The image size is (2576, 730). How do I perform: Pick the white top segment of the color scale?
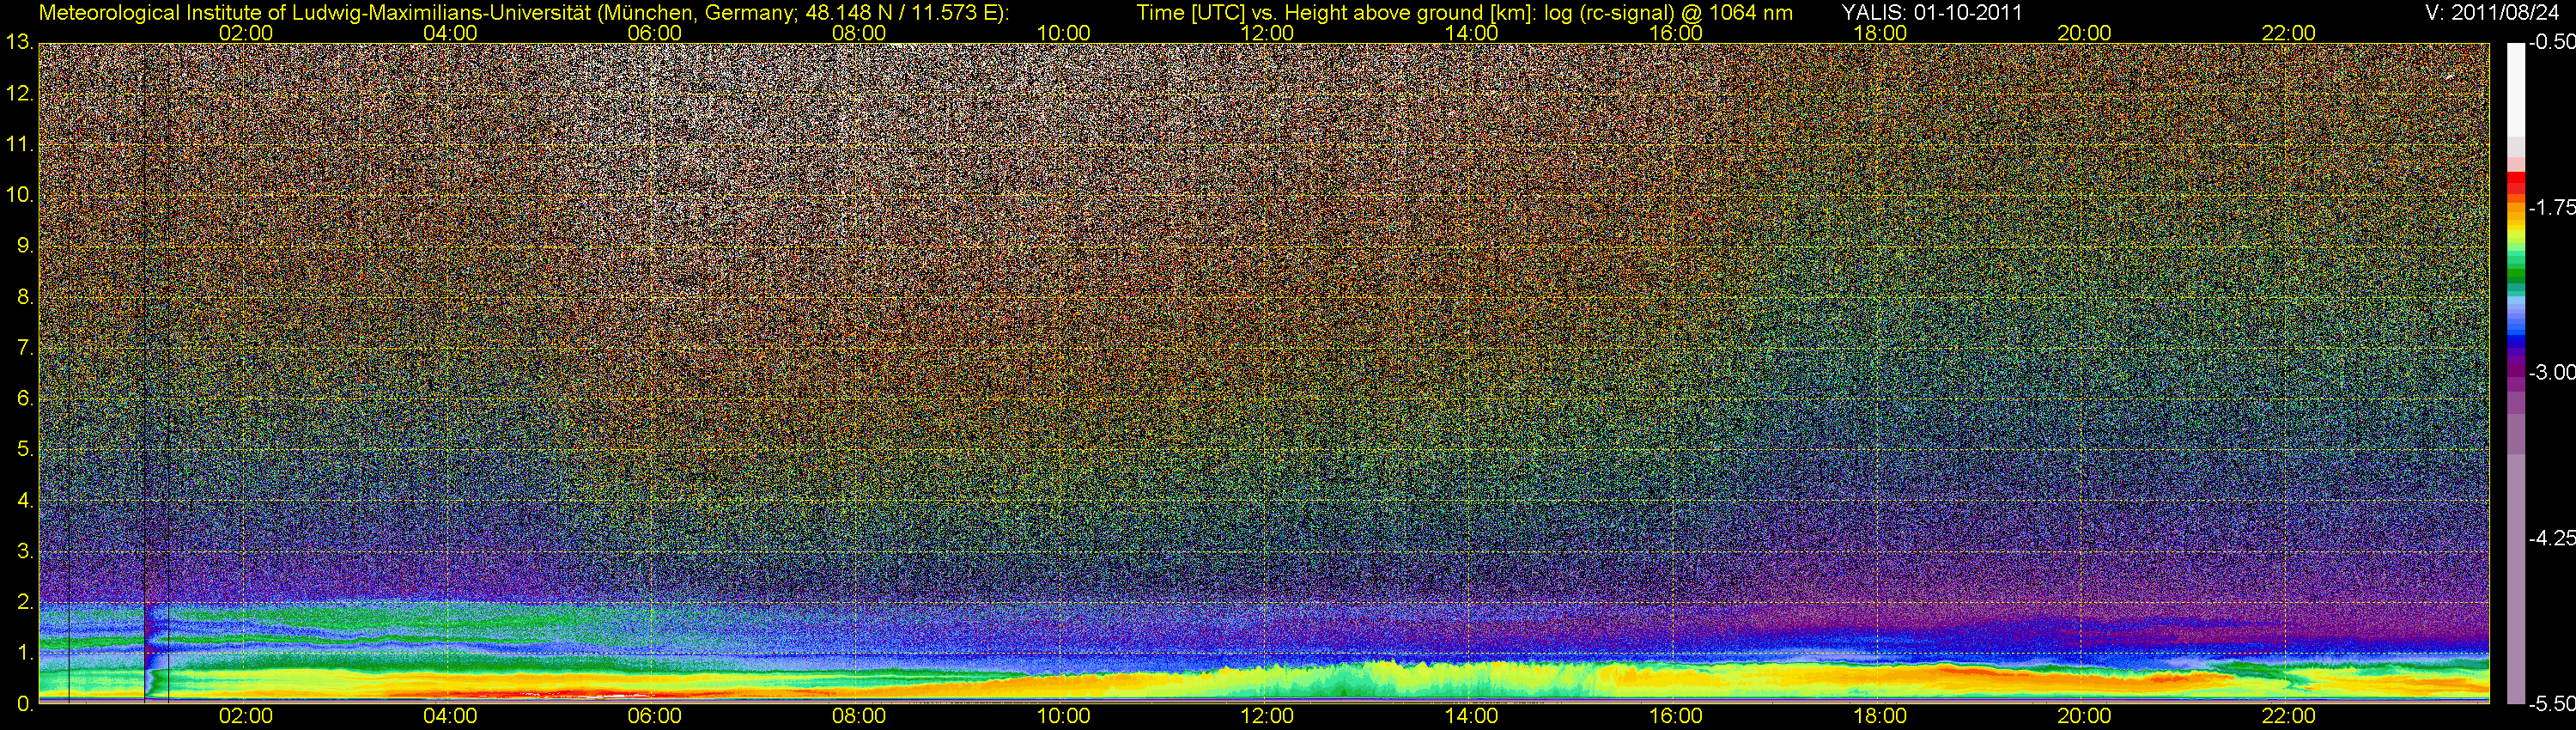(2515, 89)
